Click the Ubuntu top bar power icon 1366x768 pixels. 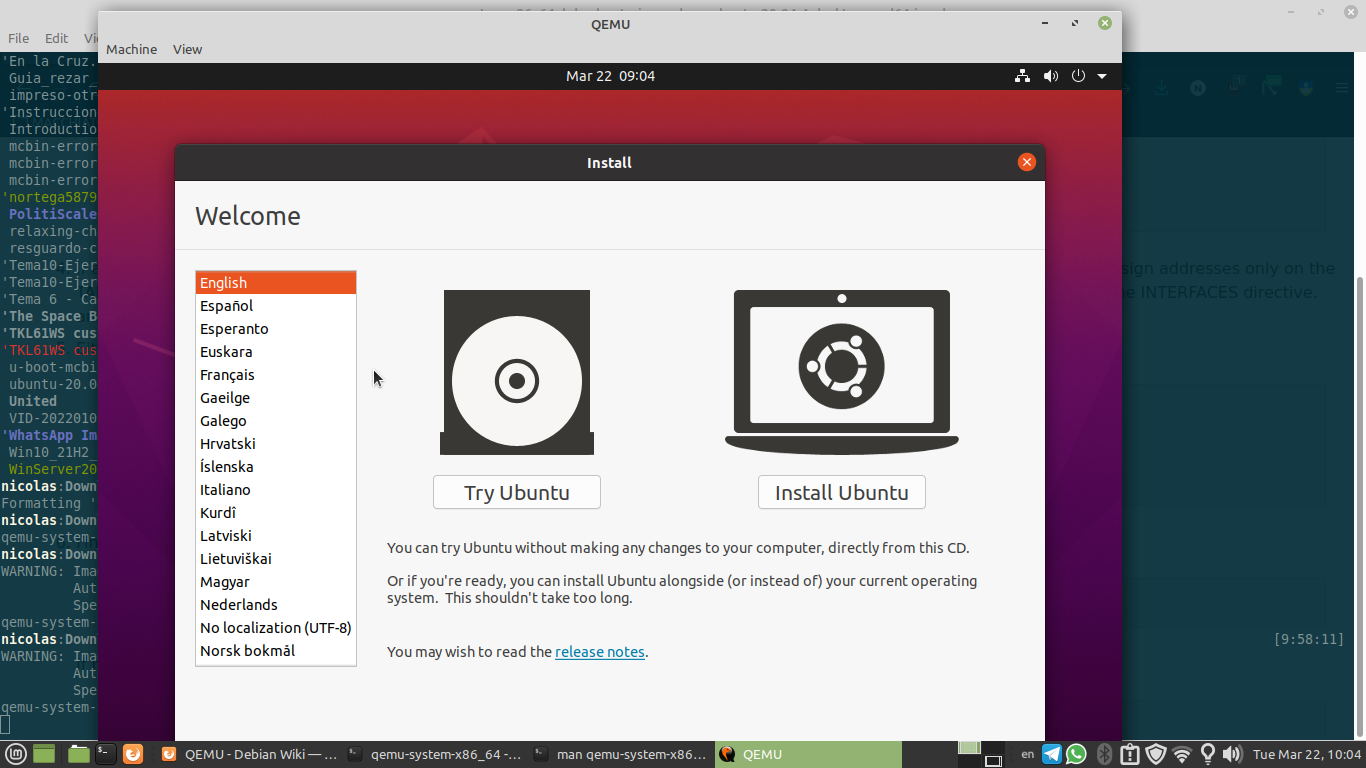(x=1078, y=76)
